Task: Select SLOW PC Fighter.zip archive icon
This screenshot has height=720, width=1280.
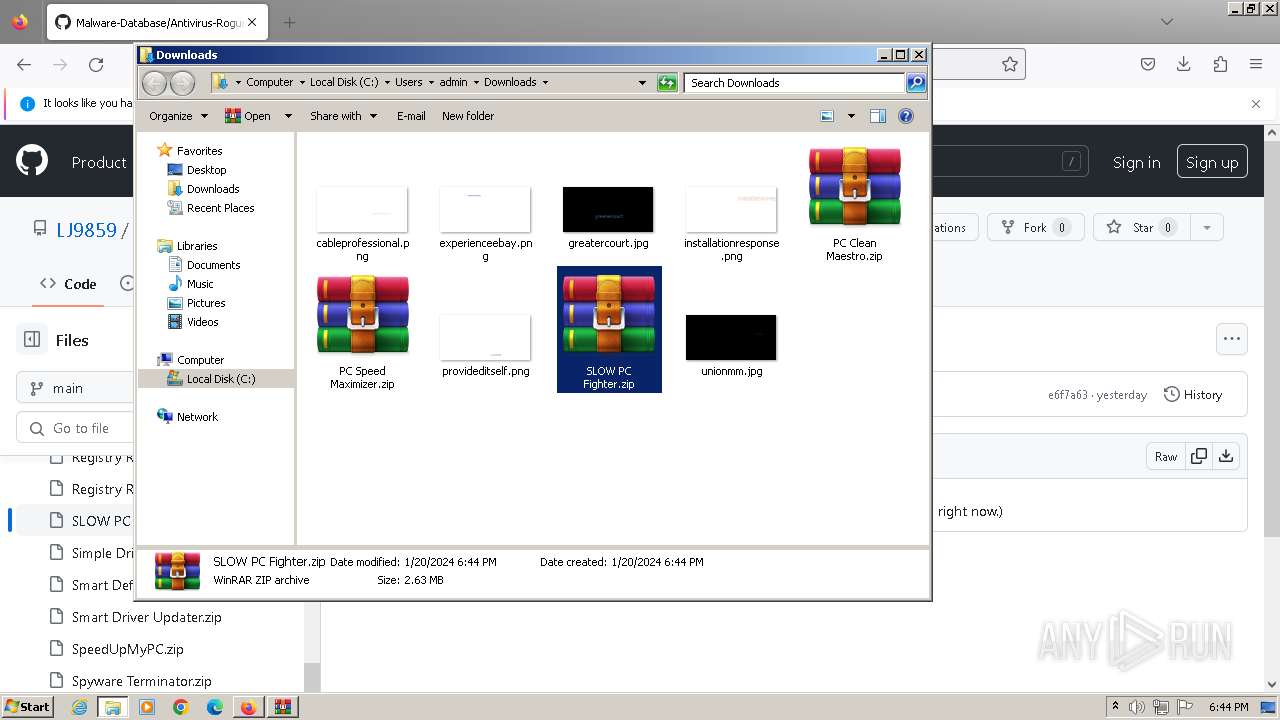Action: click(x=608, y=315)
